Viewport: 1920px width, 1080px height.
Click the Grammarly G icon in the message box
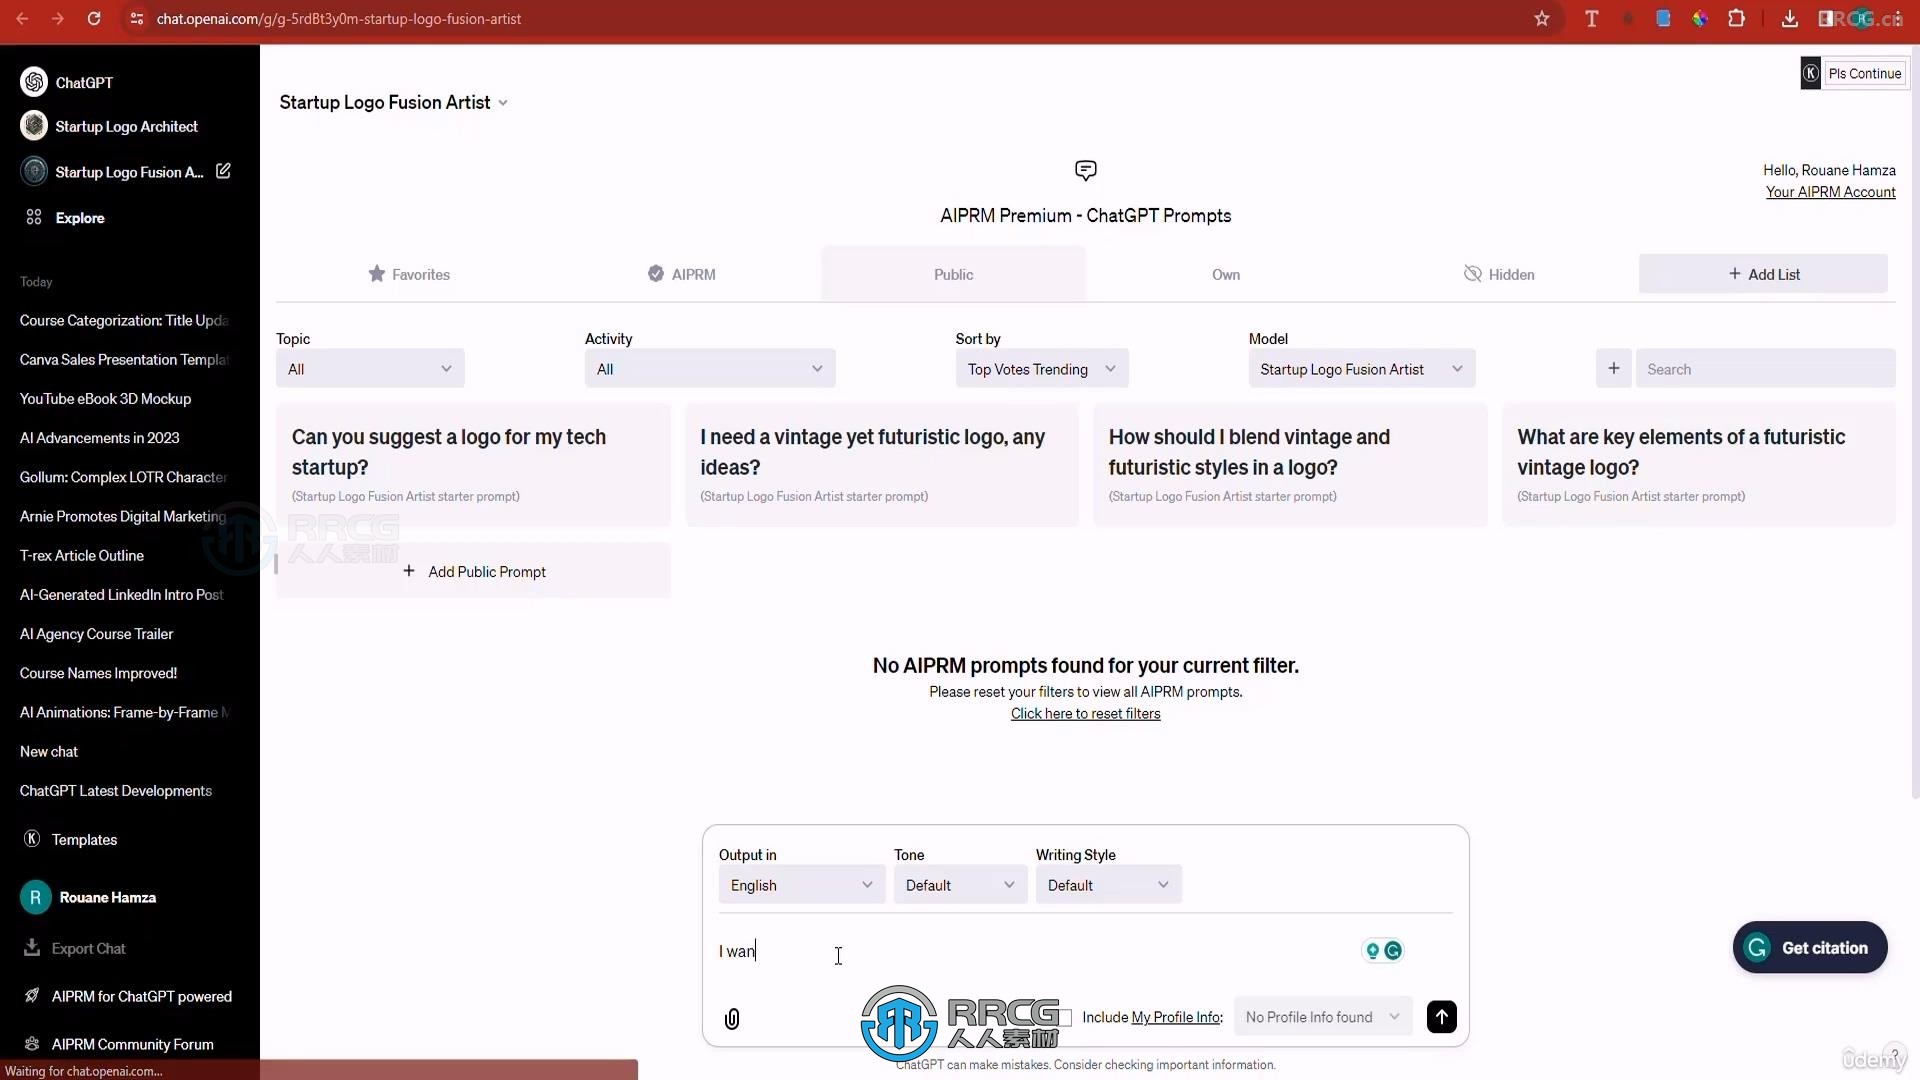pos(1393,951)
